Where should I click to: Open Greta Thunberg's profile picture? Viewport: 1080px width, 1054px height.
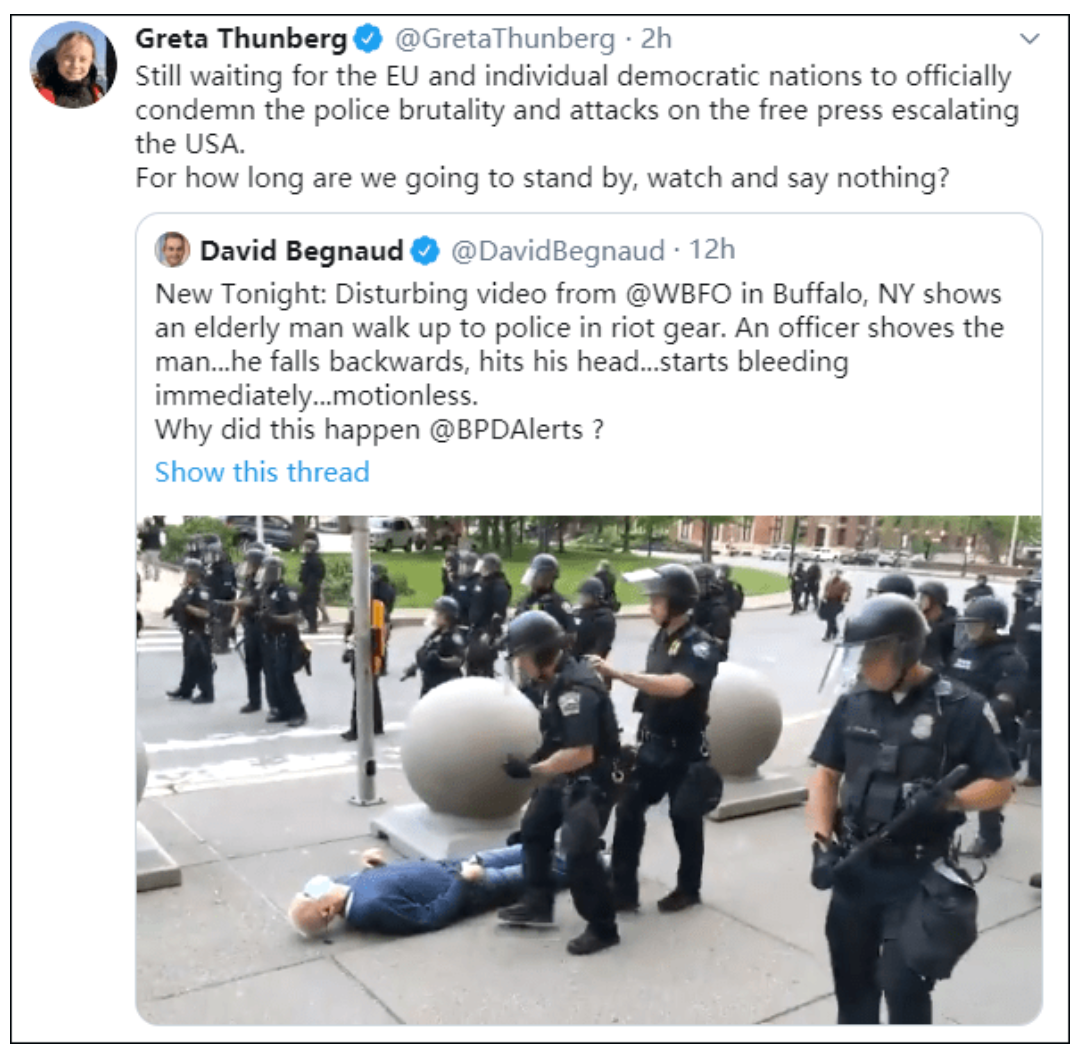click(x=73, y=65)
